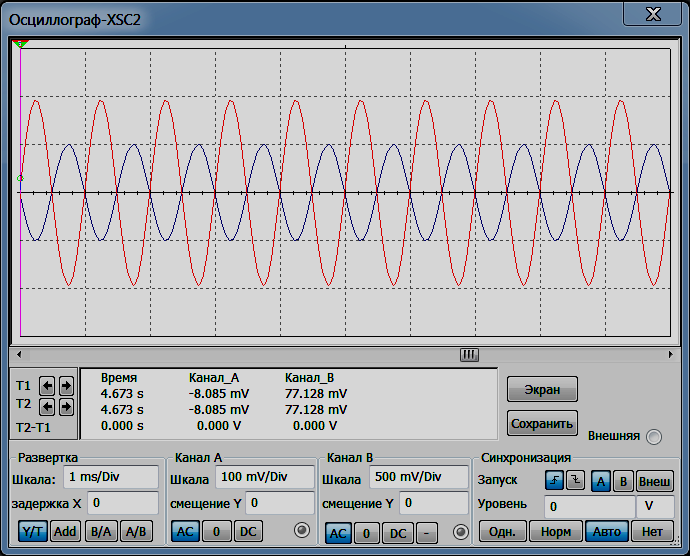690x556 pixels.
Task: Toggle Канал B terminal radio indicator
Action: pos(461,532)
